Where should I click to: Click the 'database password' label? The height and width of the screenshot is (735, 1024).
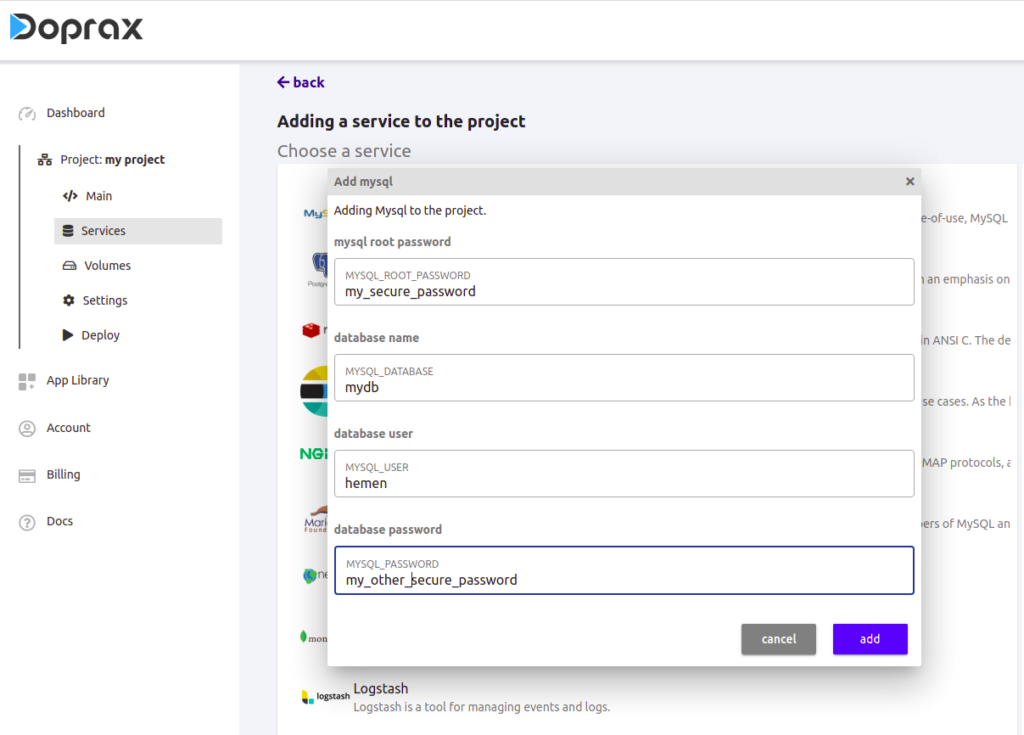coord(388,530)
